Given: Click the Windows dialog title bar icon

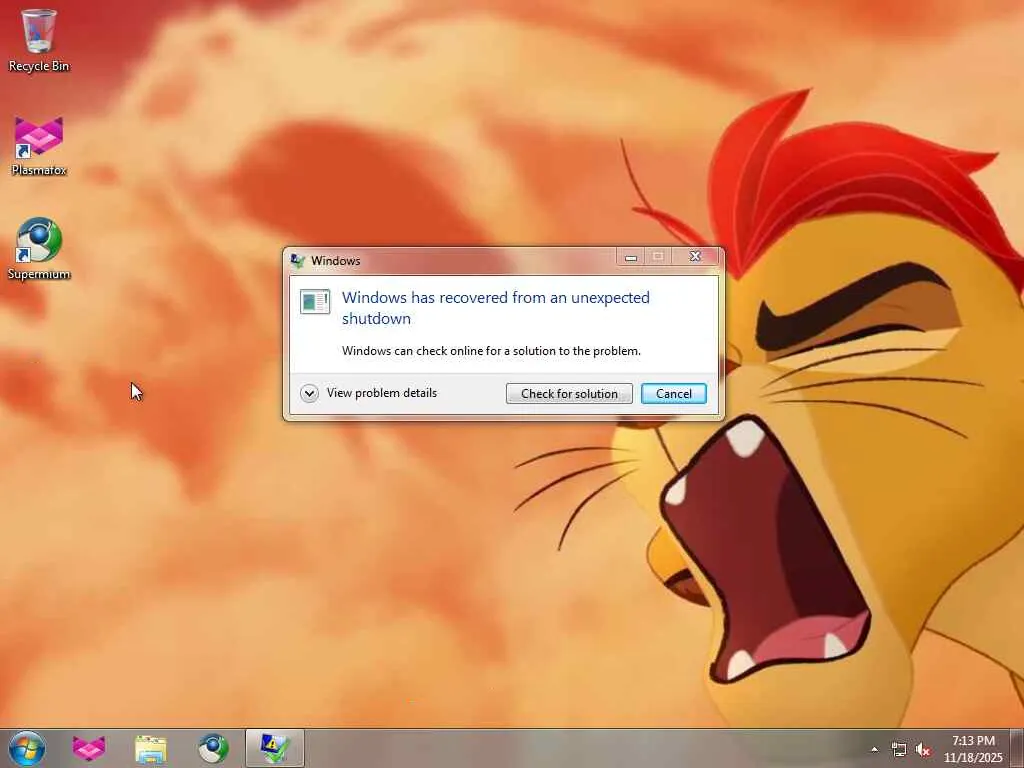Looking at the screenshot, I should (x=298, y=261).
